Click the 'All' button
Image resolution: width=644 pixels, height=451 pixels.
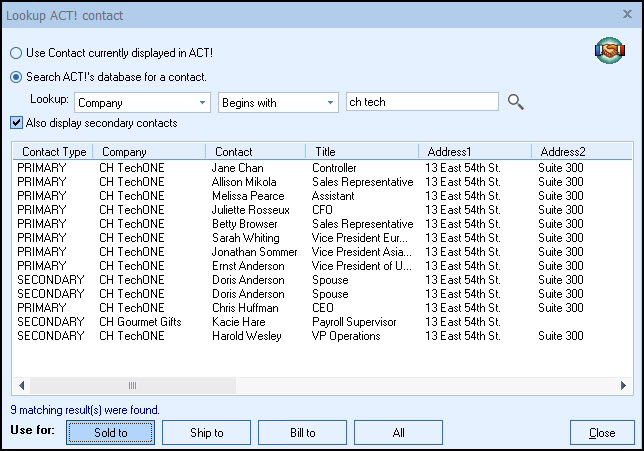pos(398,433)
